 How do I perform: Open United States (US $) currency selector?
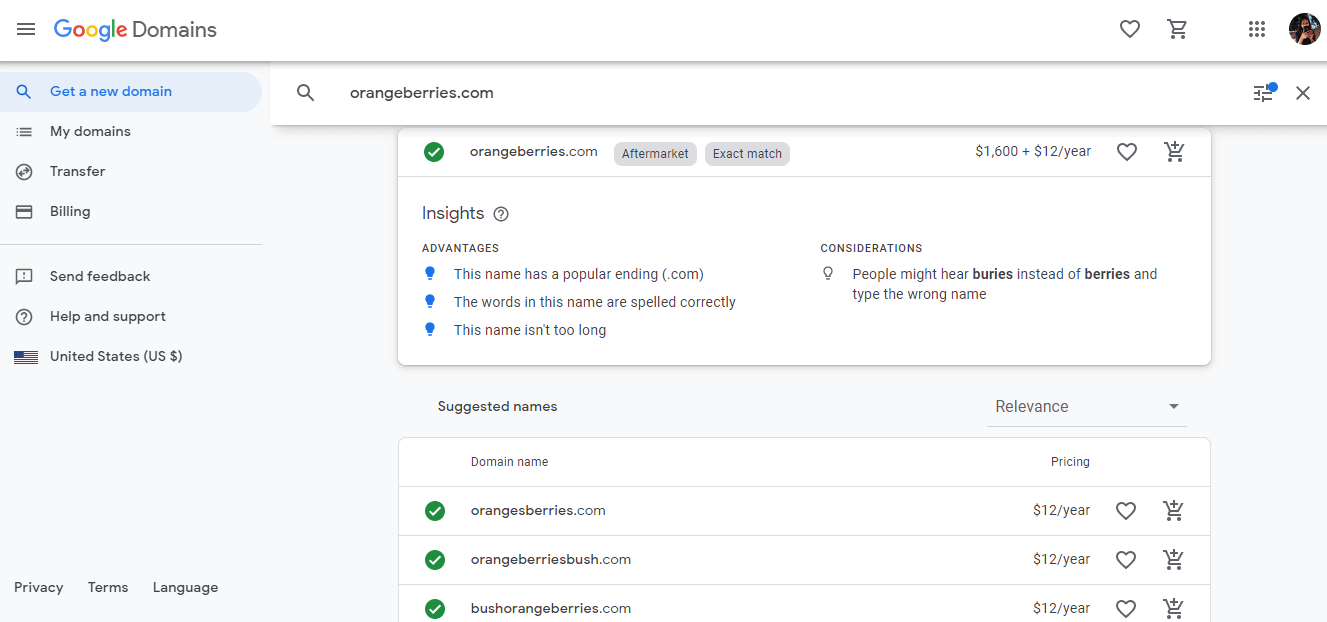[115, 357]
